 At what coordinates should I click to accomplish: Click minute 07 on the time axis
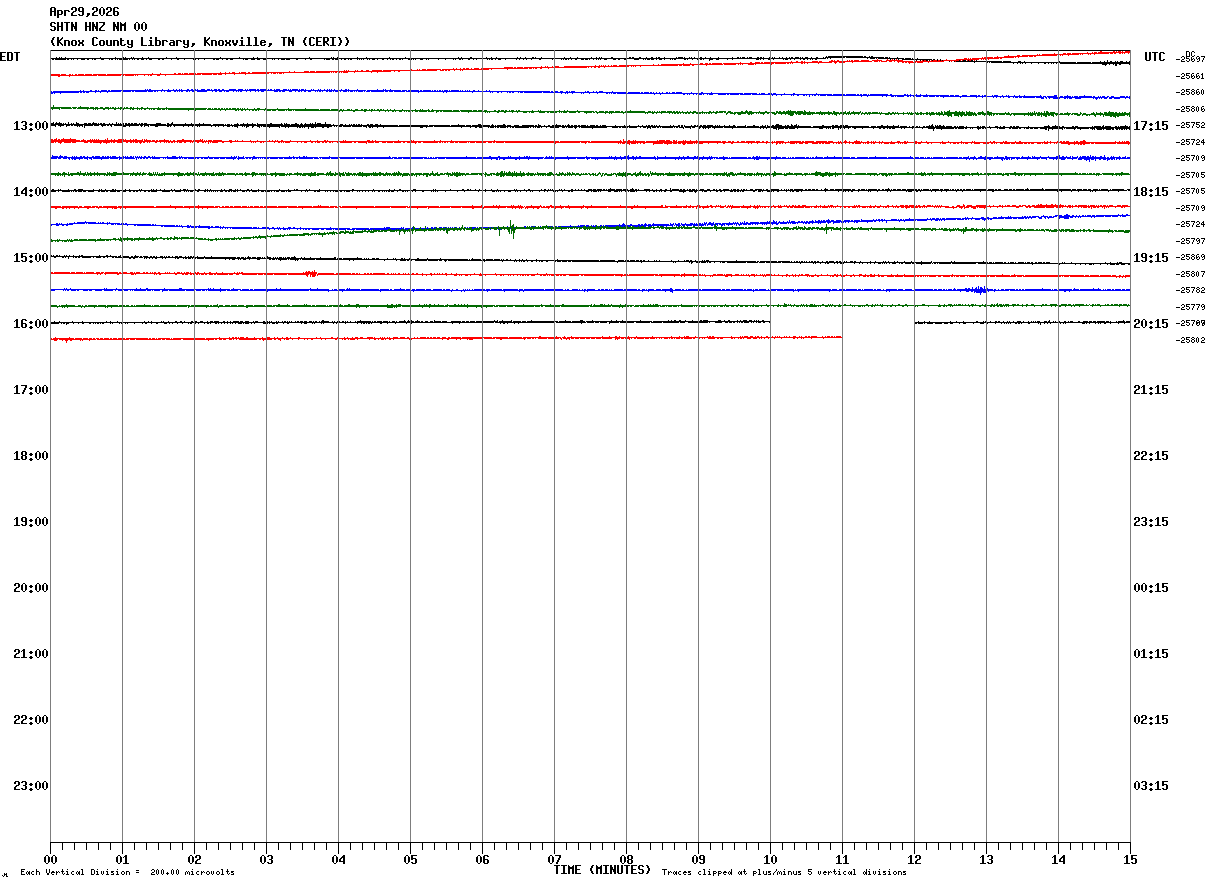[x=554, y=860]
